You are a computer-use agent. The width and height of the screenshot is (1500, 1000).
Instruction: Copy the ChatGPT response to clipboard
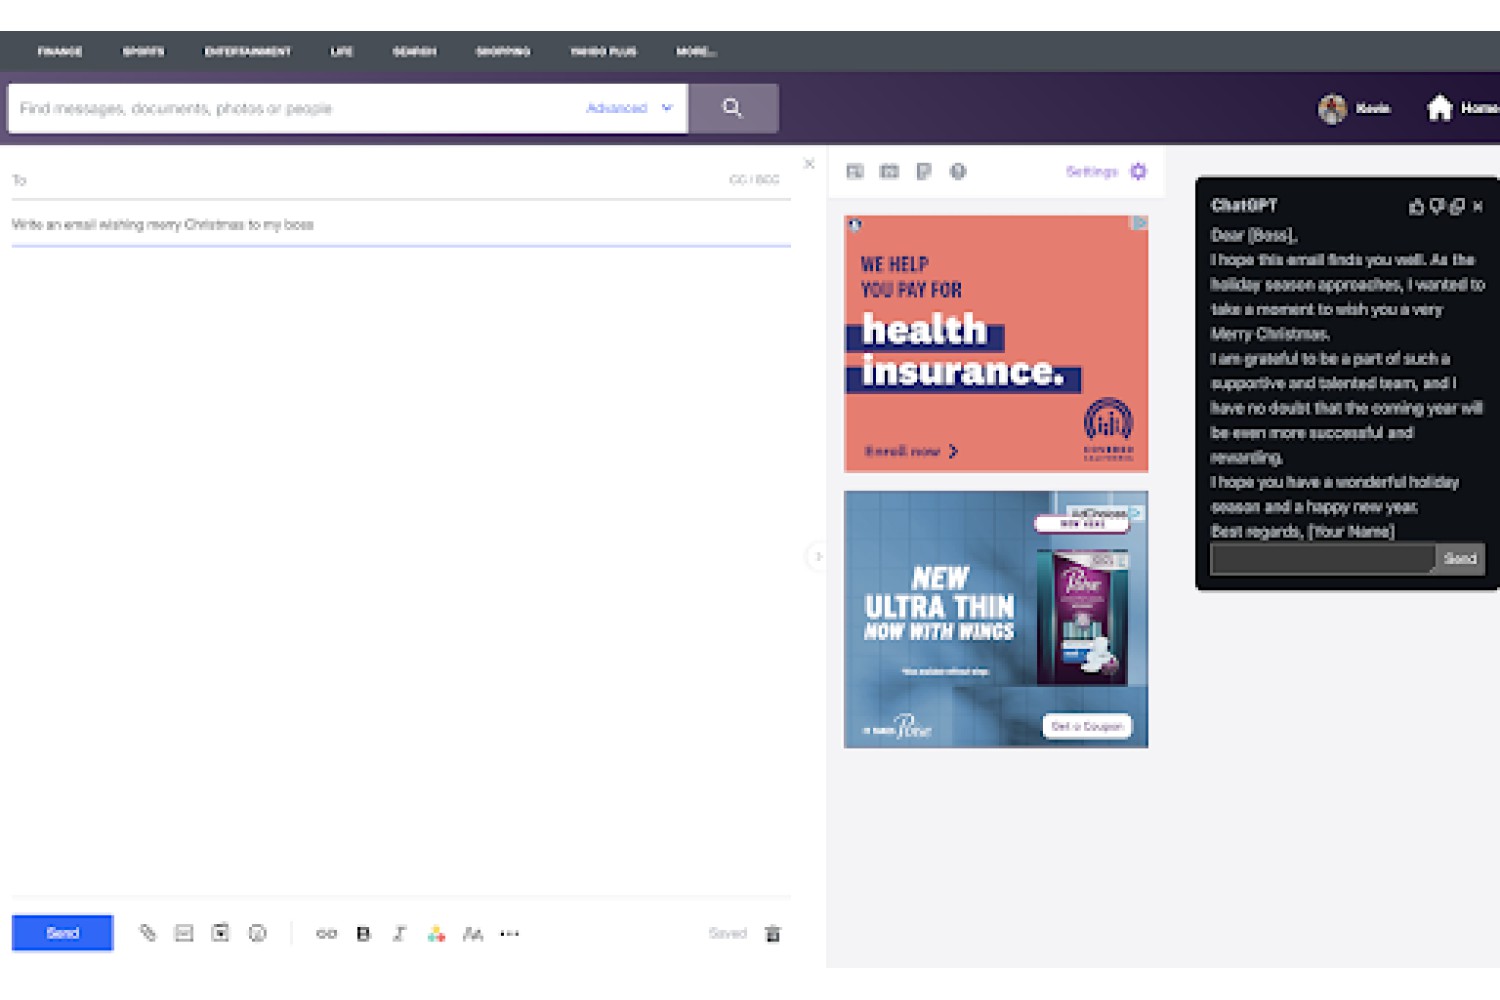point(1457,207)
